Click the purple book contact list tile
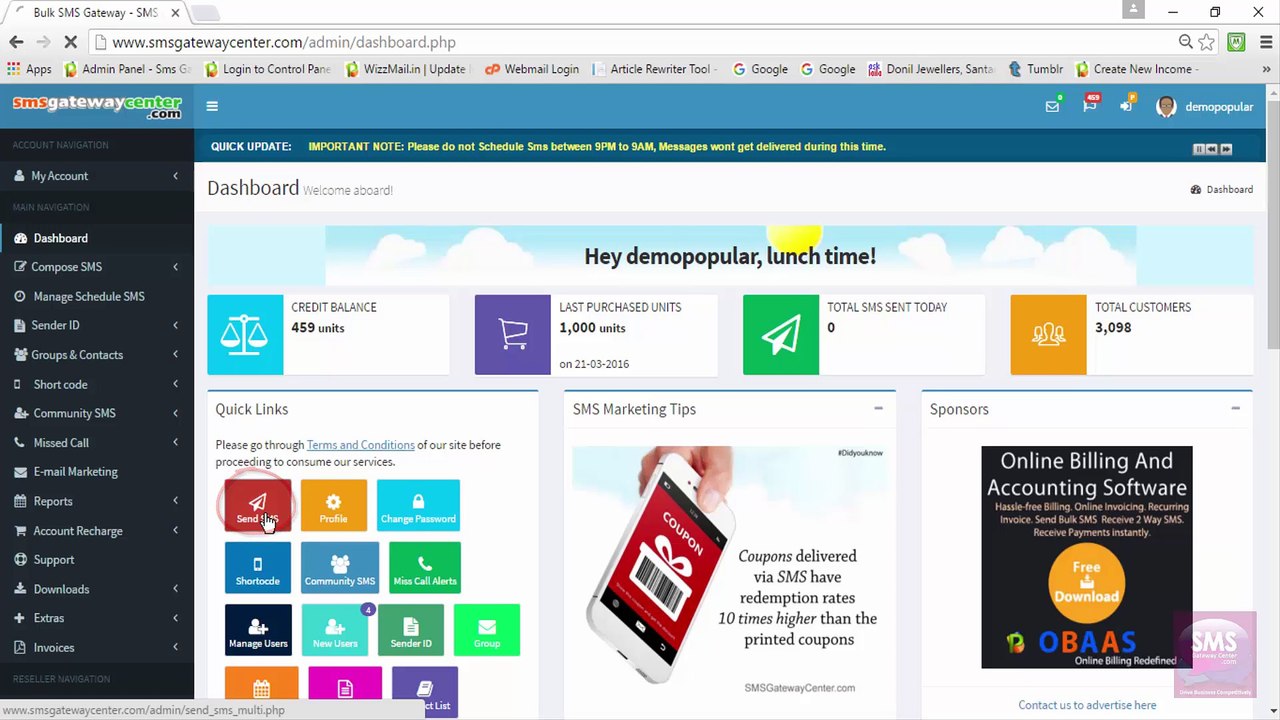 [425, 691]
